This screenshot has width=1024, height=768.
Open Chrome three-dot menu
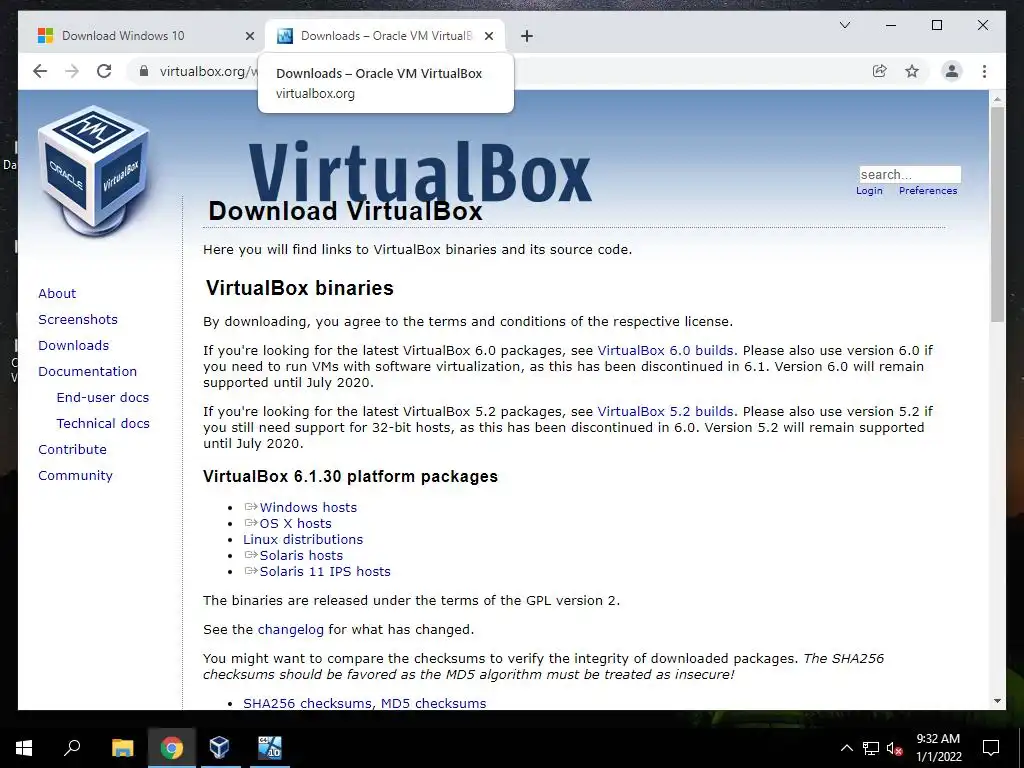[984, 71]
